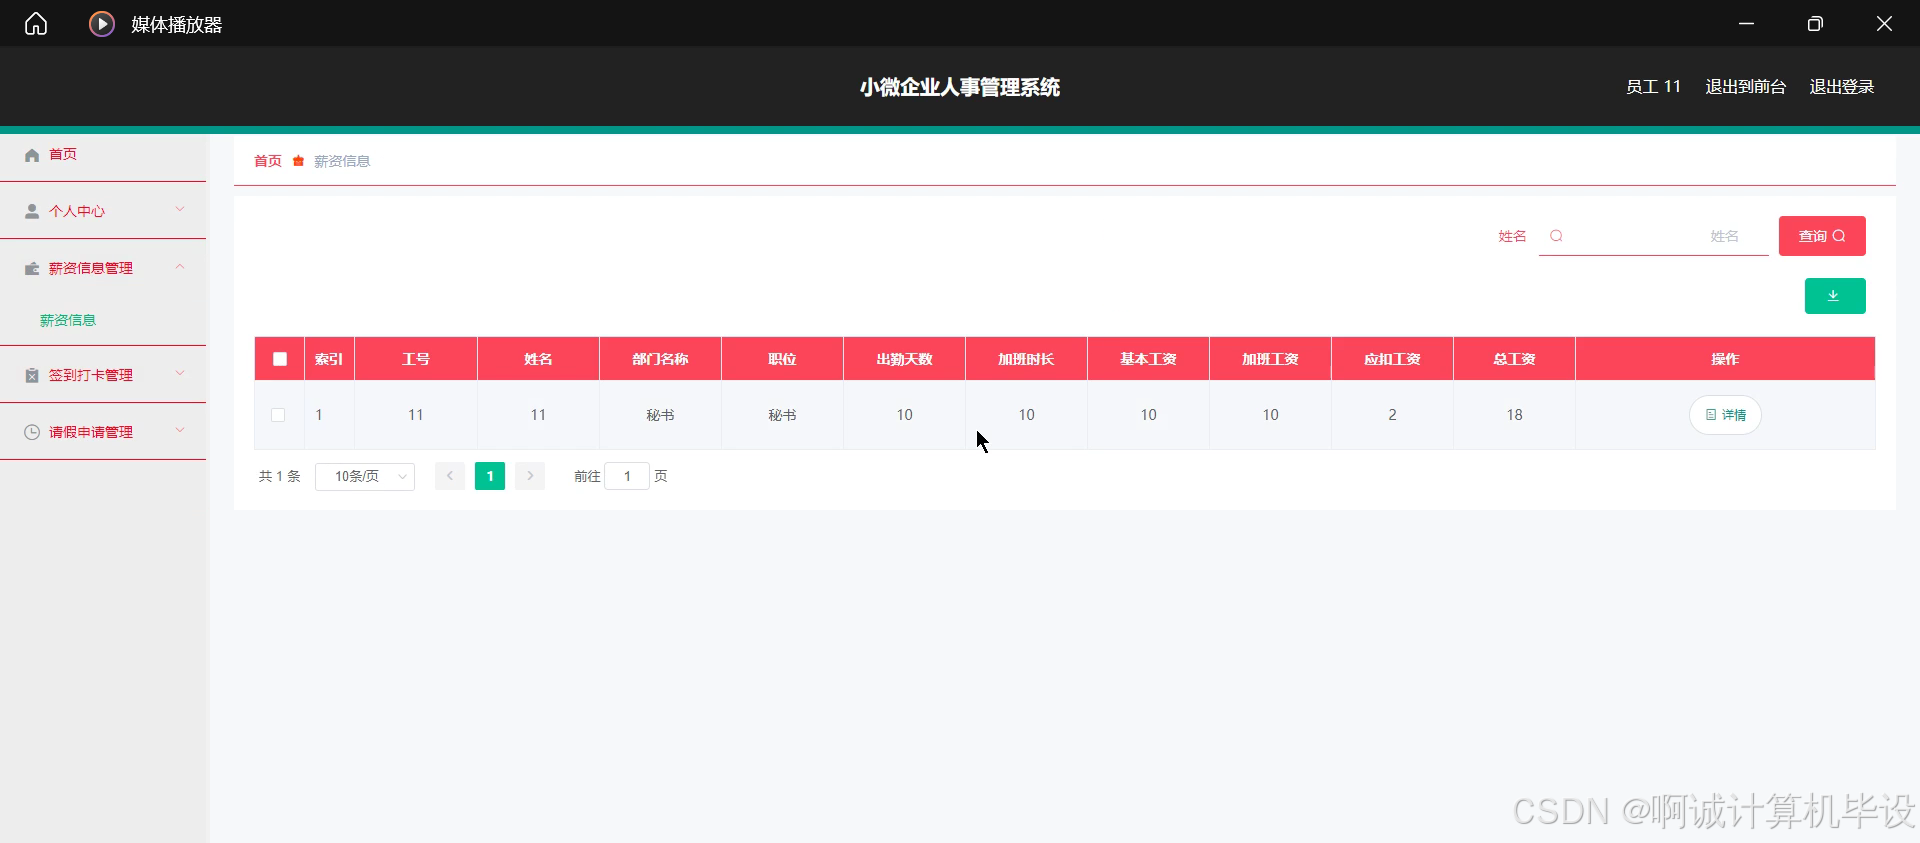The width and height of the screenshot is (1920, 843).
Task: Click the green download export button
Action: pos(1835,296)
